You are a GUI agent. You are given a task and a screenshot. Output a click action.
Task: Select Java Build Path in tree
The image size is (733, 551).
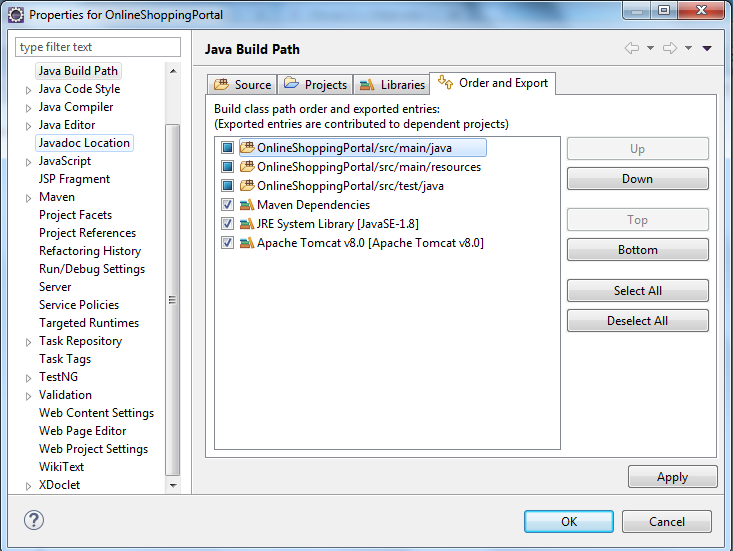point(78,71)
